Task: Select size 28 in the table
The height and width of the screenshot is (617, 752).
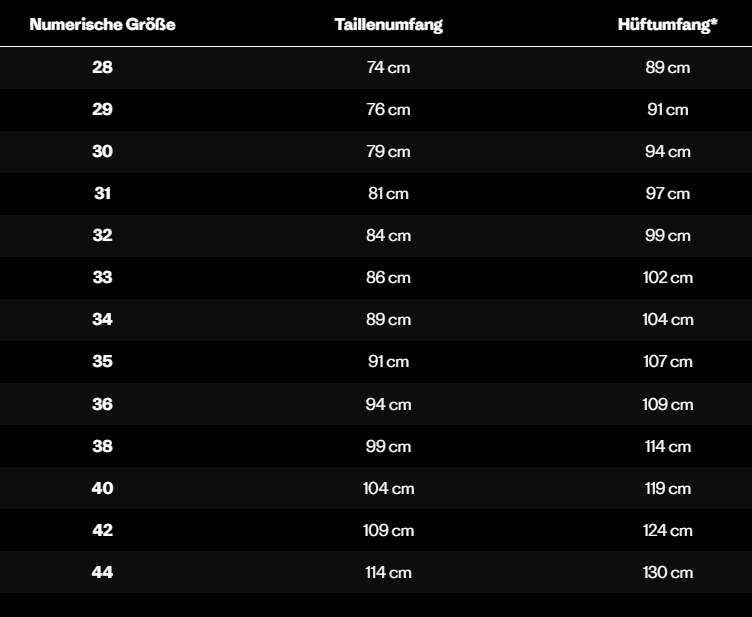Action: [103, 68]
